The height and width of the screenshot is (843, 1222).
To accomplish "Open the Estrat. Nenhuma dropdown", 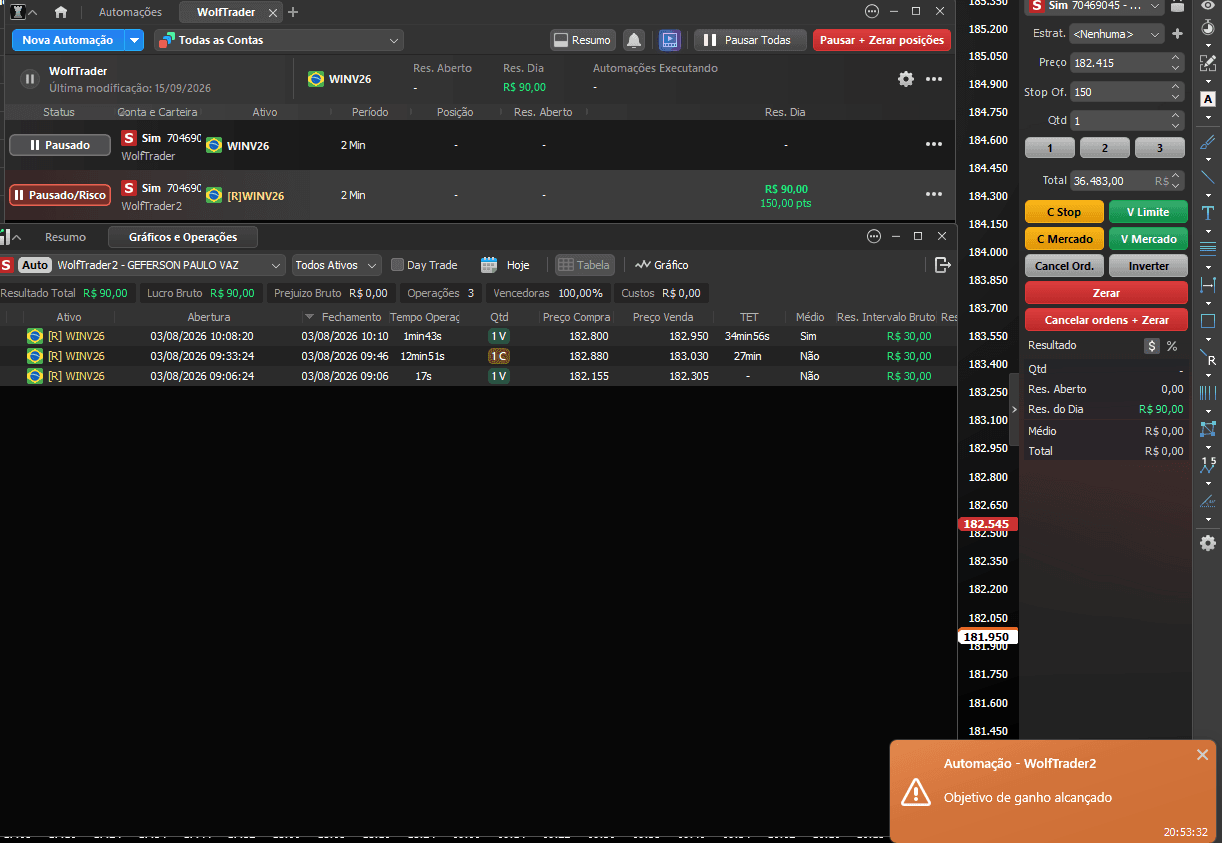I will tap(1117, 34).
